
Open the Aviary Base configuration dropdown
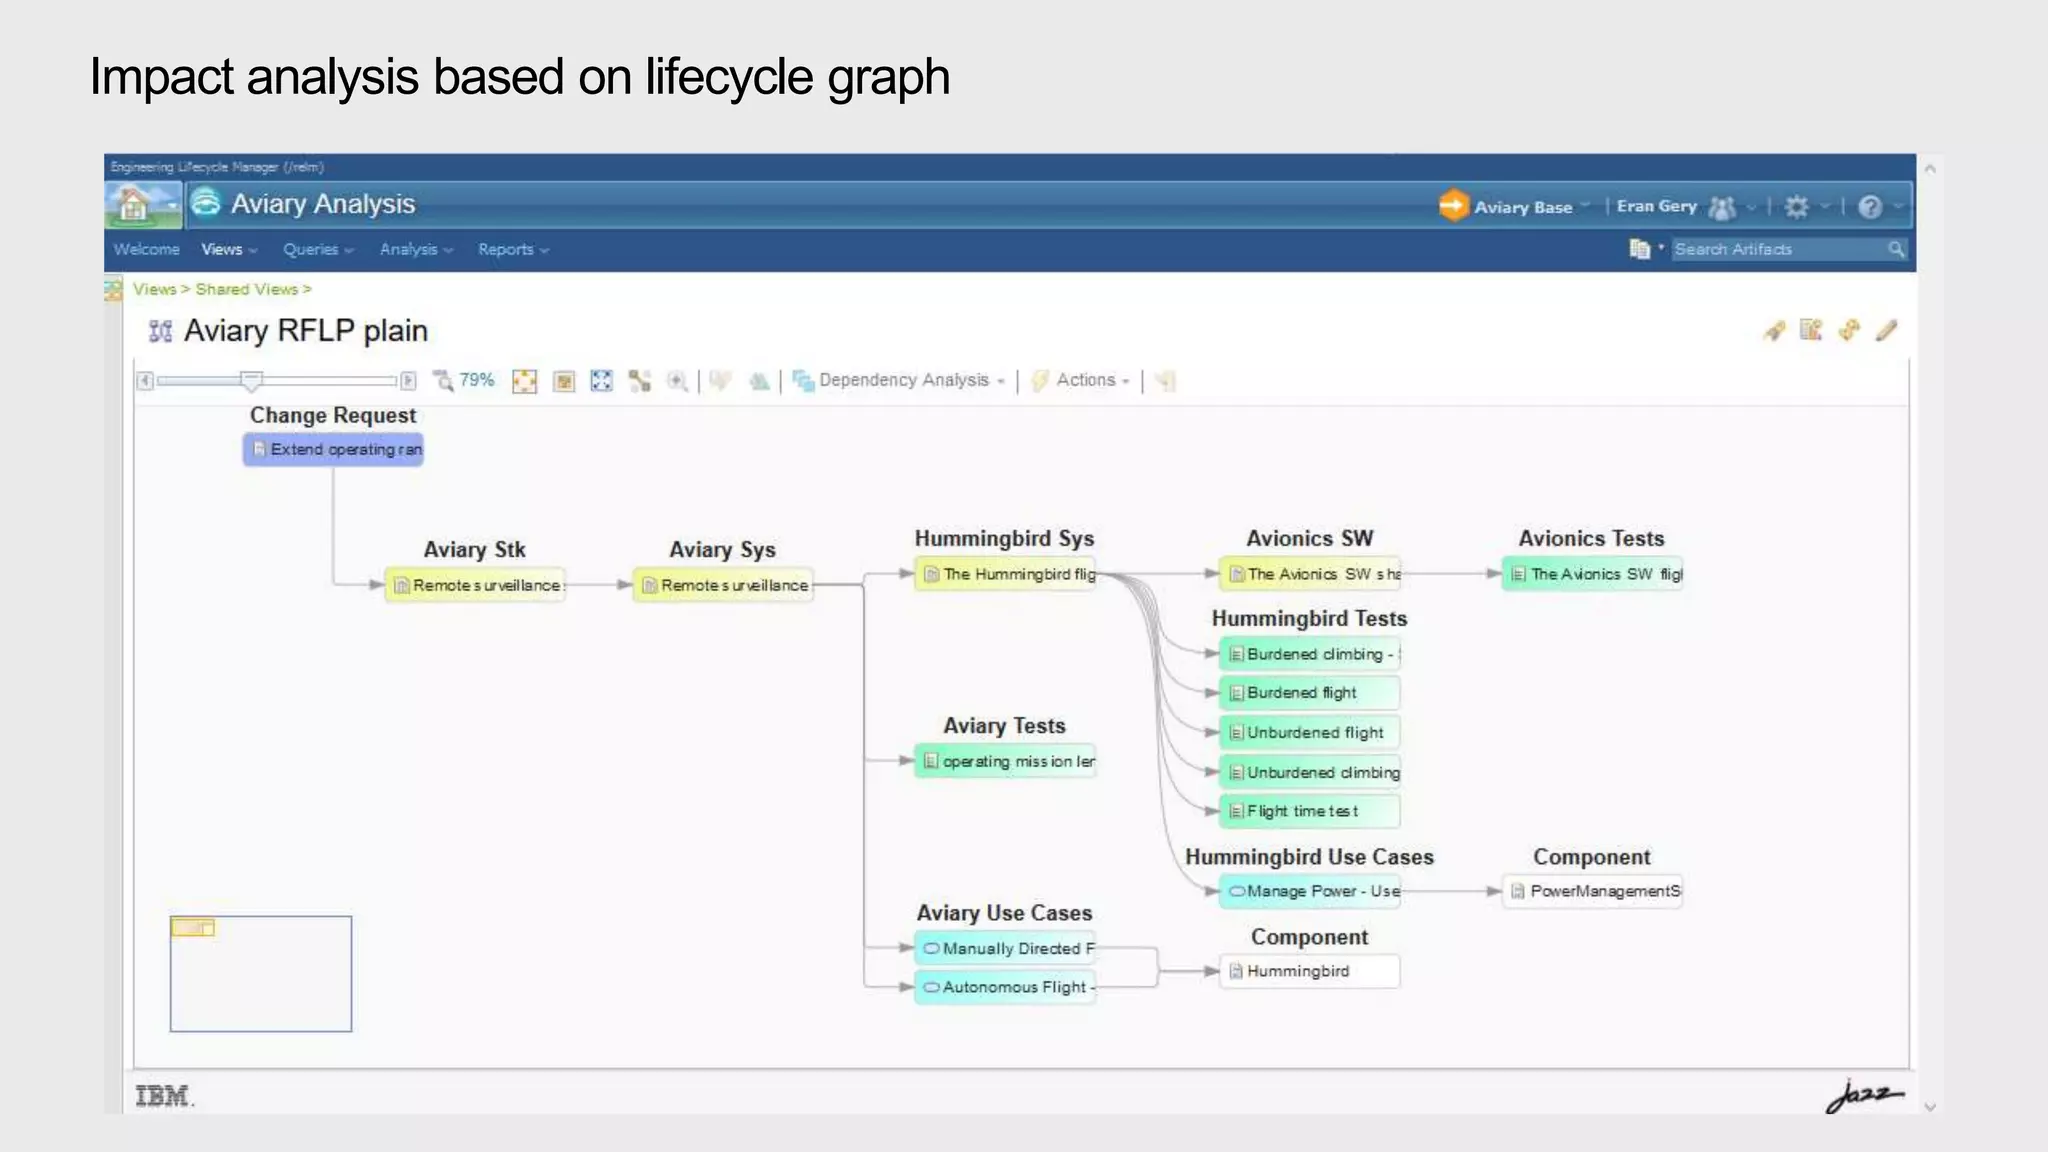tap(1586, 205)
